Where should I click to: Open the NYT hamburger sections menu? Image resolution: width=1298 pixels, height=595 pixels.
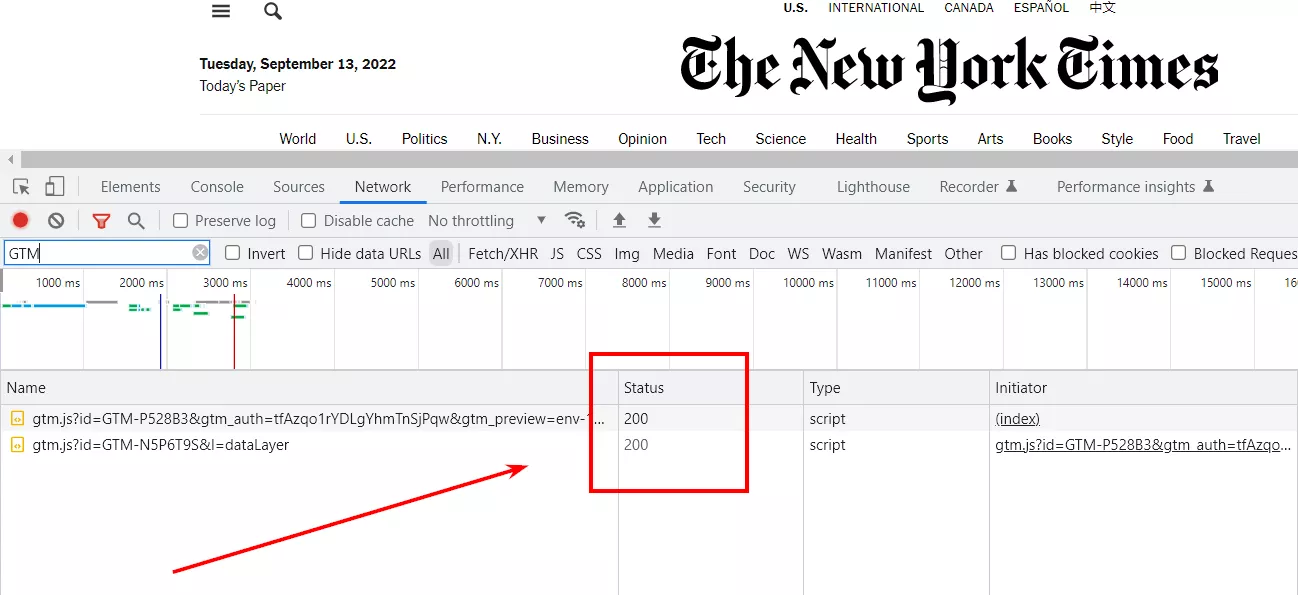pos(221,11)
